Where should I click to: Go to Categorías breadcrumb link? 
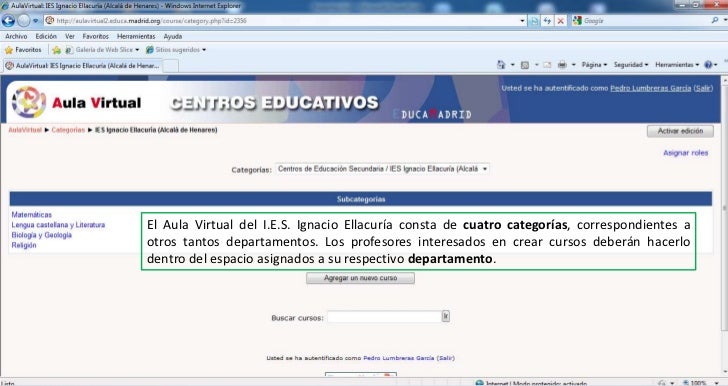[x=68, y=130]
